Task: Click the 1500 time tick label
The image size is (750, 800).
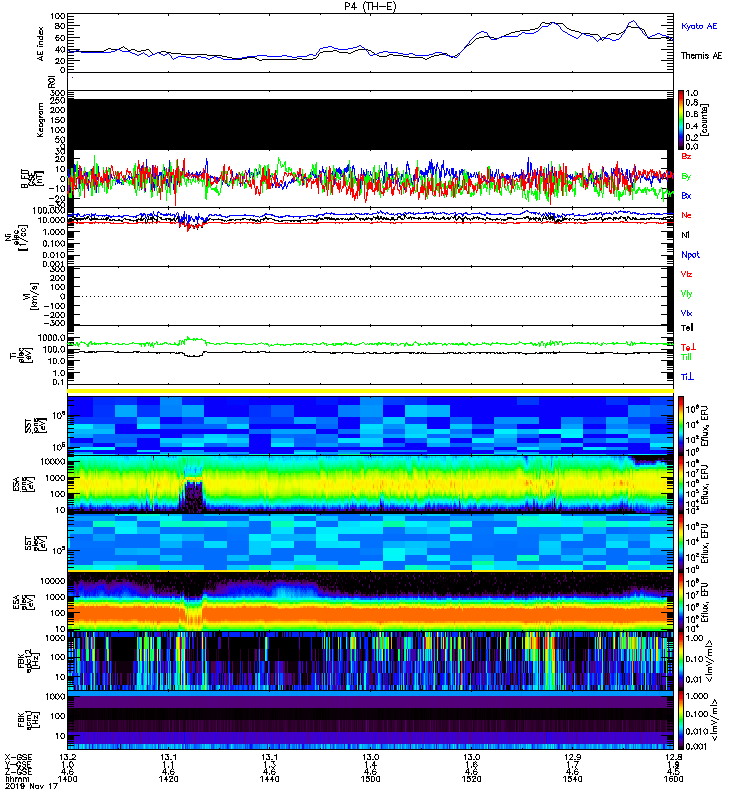Action: tap(370, 779)
